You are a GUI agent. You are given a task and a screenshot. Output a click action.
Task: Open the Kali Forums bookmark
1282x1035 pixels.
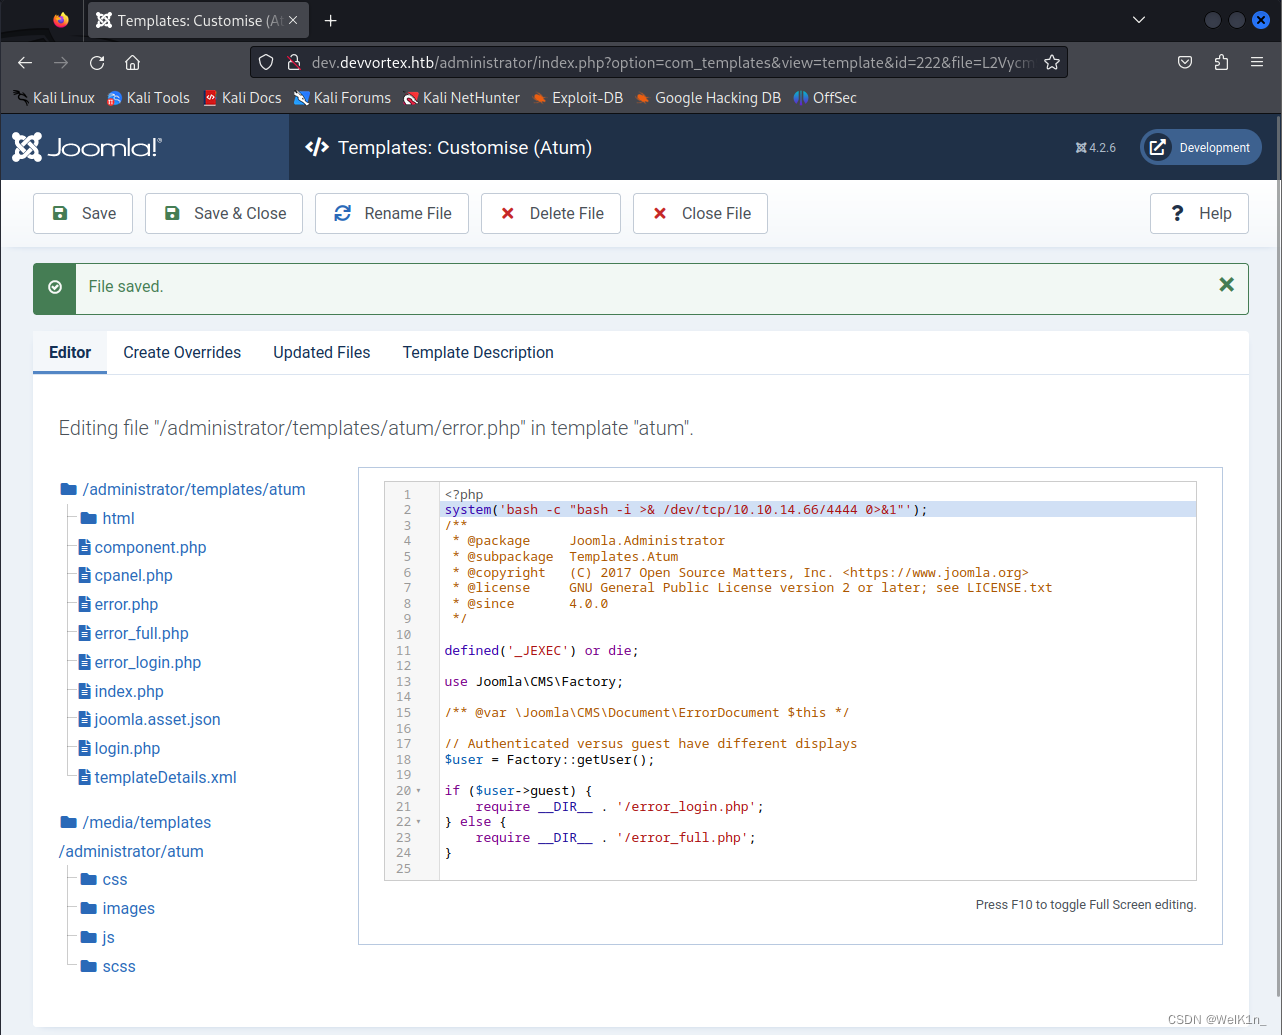click(342, 97)
